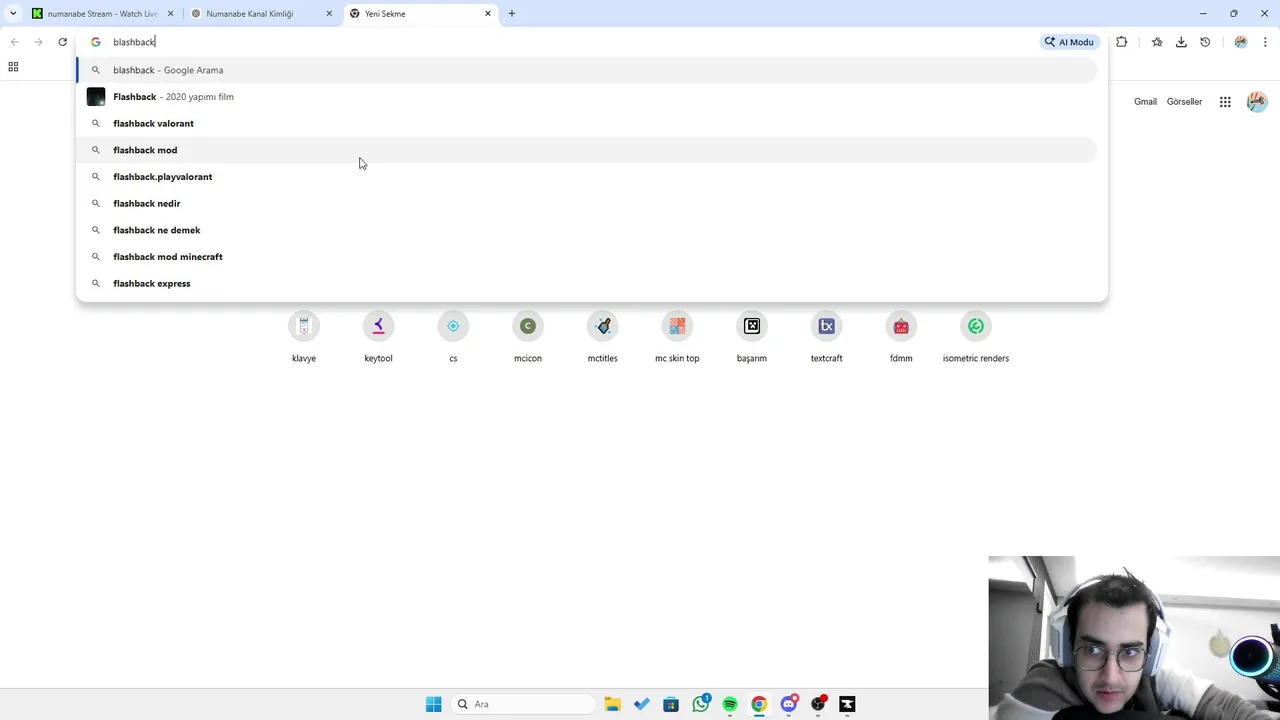Image resolution: width=1280 pixels, height=720 pixels.
Task: Close the Numanabe Kanal Kimliği tab
Action: (329, 14)
